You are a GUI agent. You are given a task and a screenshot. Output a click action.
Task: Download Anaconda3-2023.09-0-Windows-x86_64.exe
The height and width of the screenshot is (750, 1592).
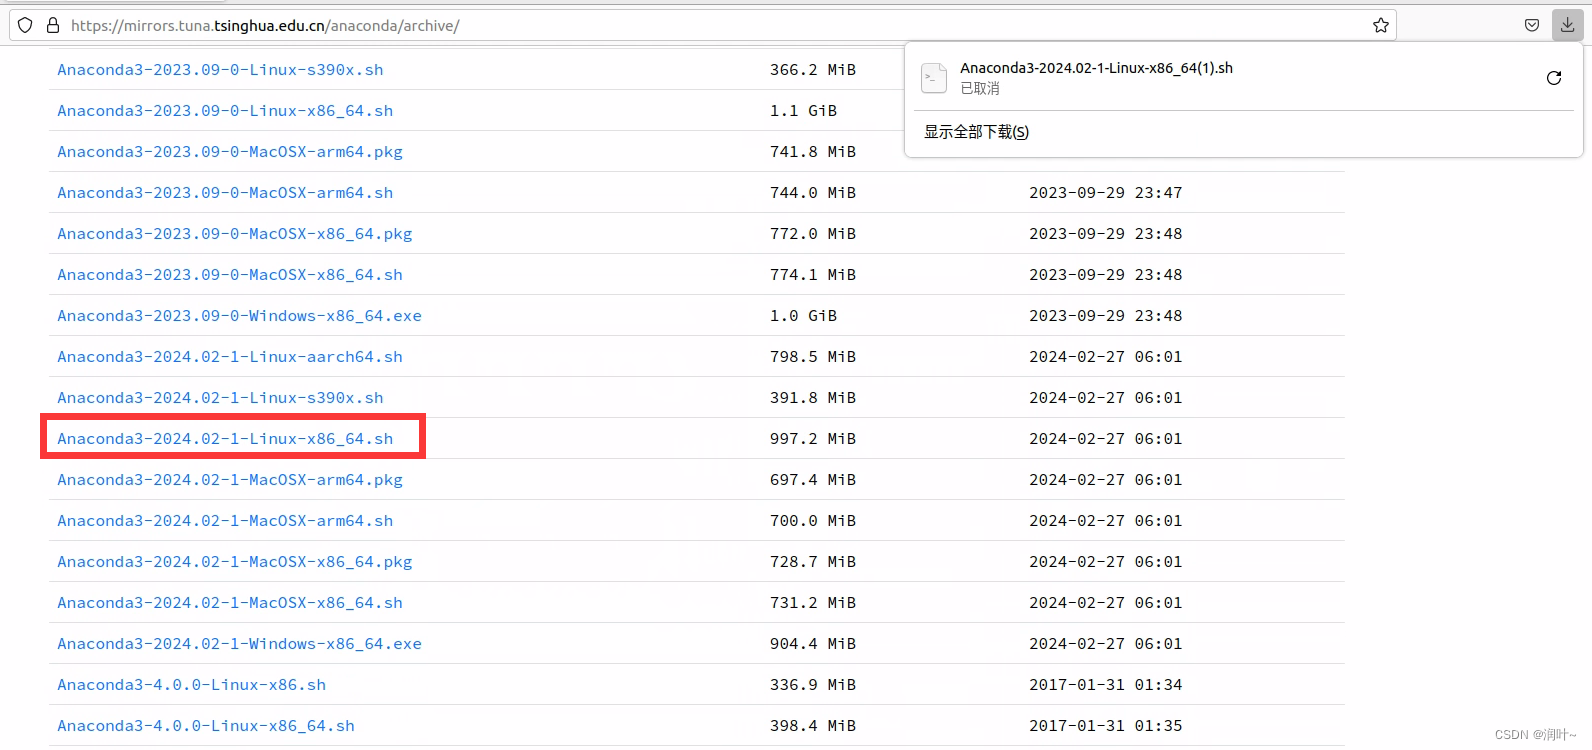(x=239, y=316)
